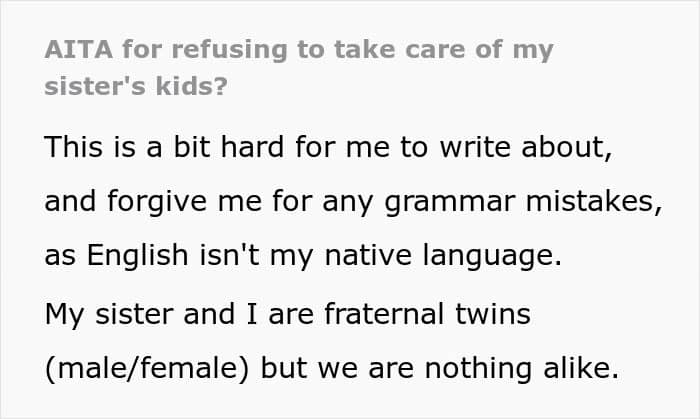Click the word "English" in the paragraph
700x419 pixels.
[137, 256]
